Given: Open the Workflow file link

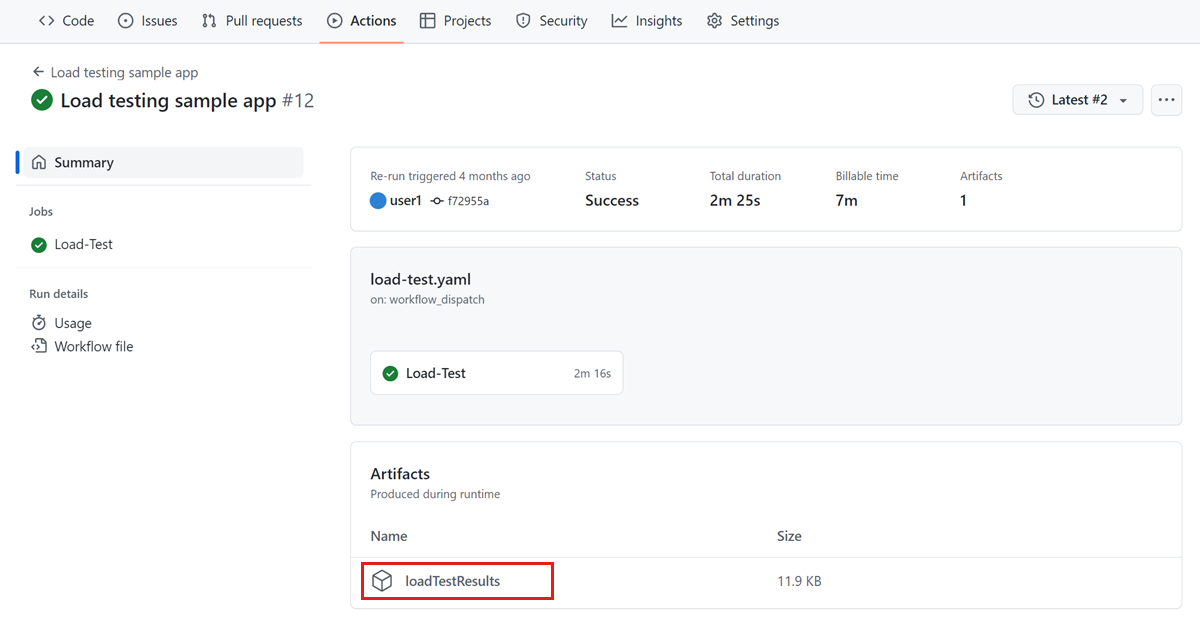Looking at the screenshot, I should (x=93, y=346).
